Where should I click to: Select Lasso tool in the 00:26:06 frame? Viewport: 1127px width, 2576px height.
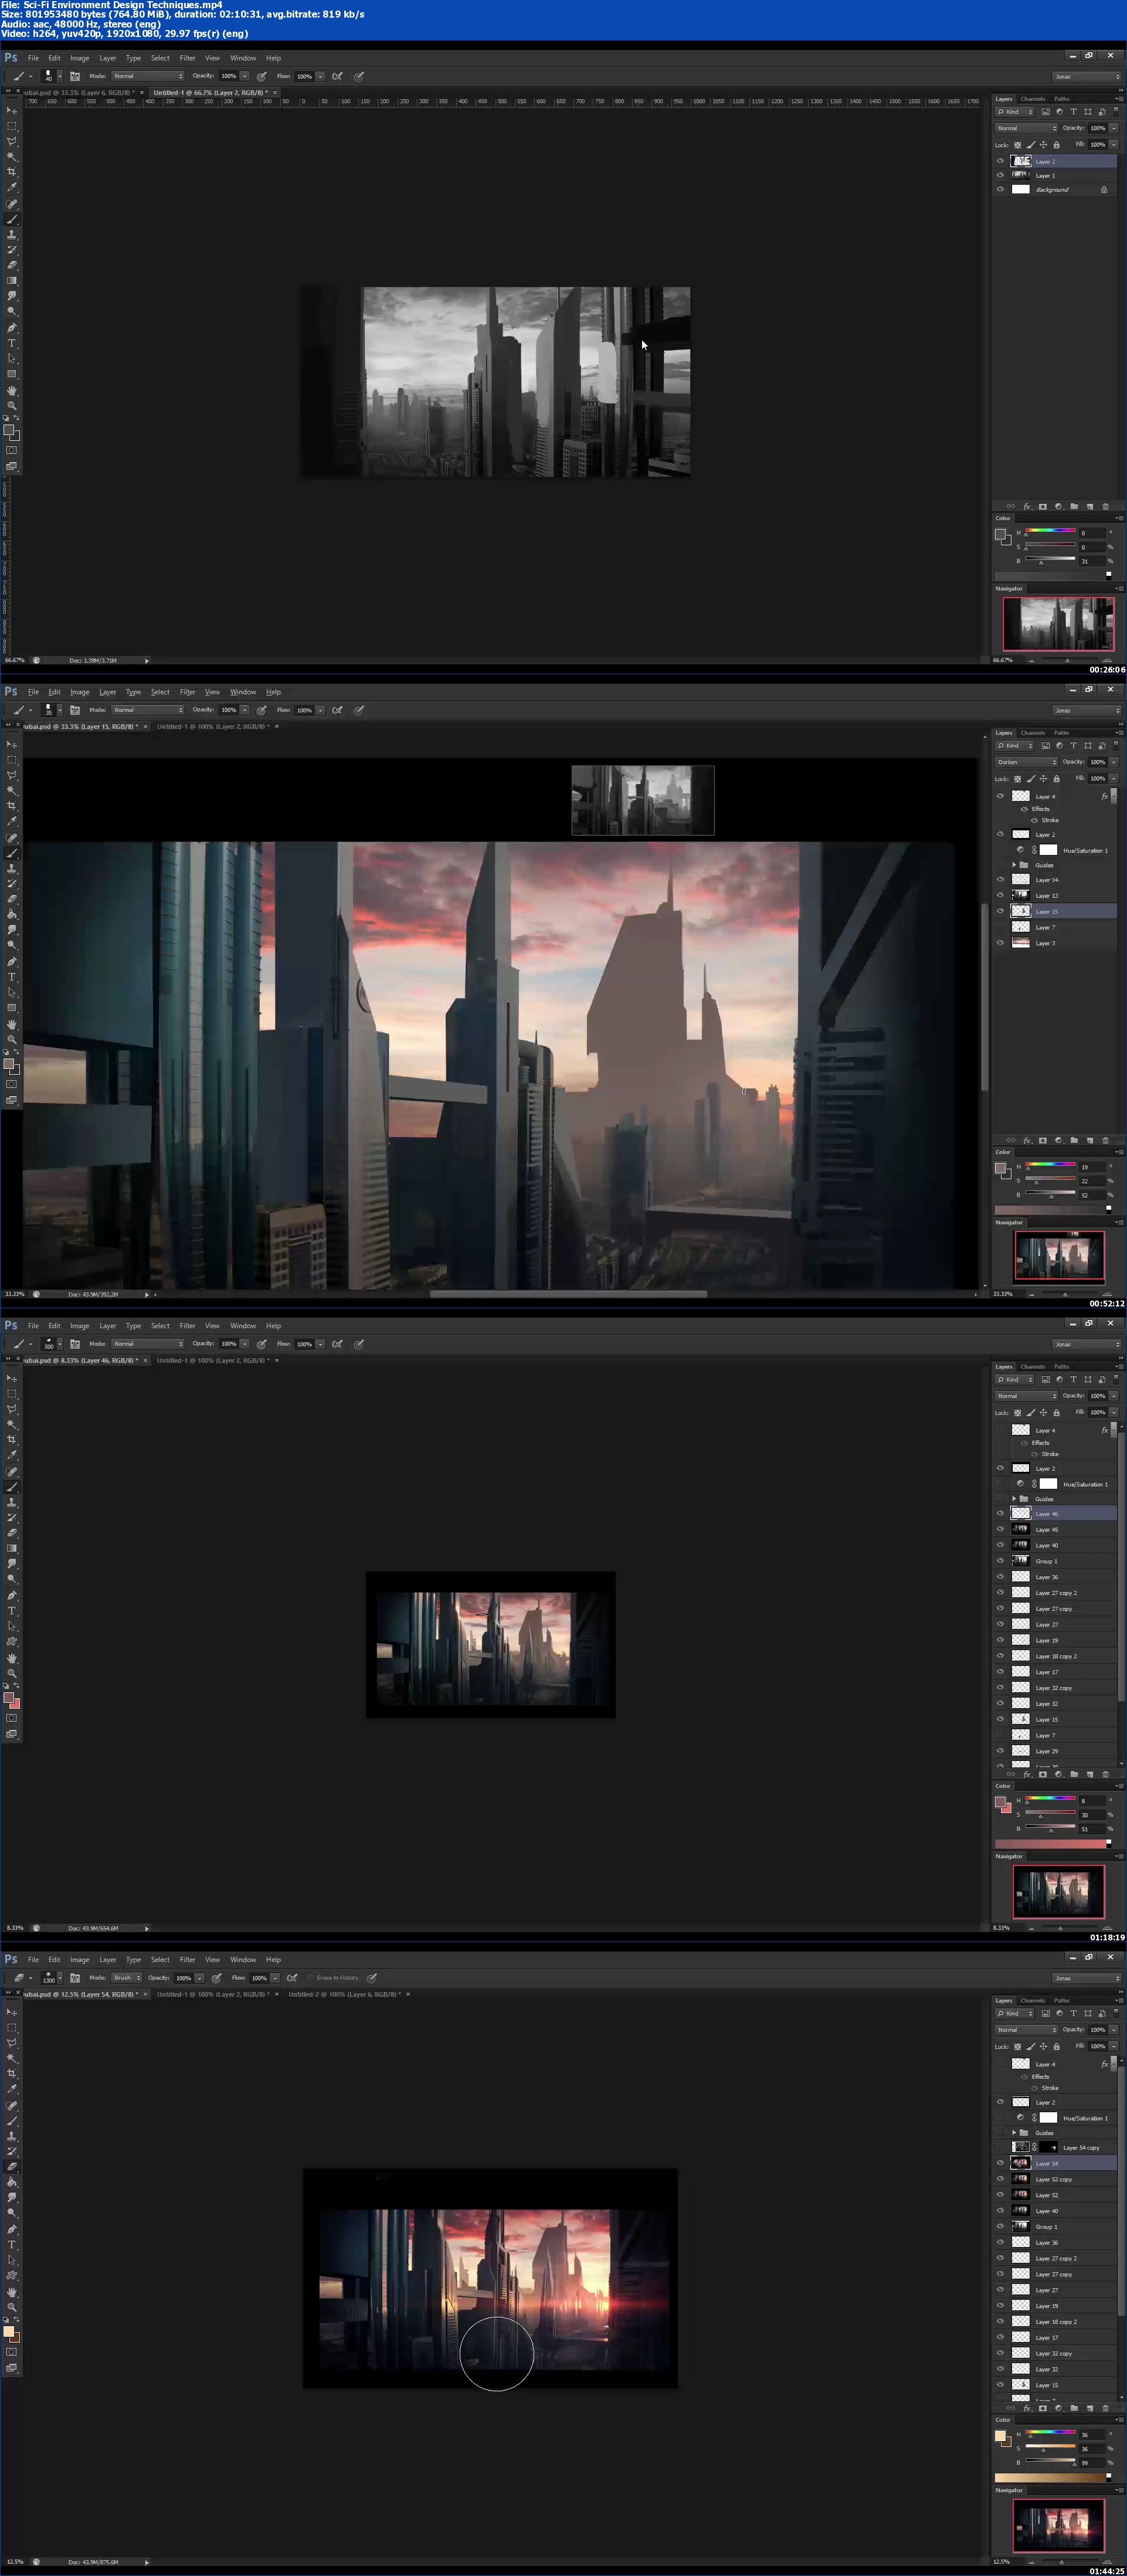12,141
